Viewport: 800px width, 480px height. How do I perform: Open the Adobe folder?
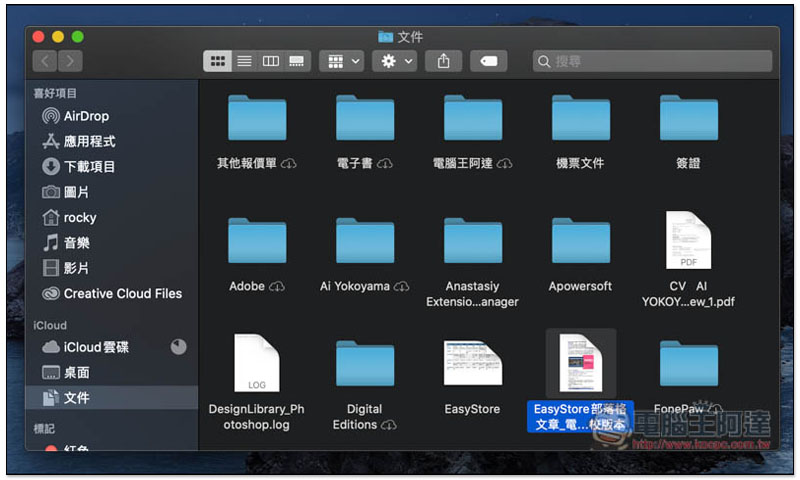coord(257,241)
